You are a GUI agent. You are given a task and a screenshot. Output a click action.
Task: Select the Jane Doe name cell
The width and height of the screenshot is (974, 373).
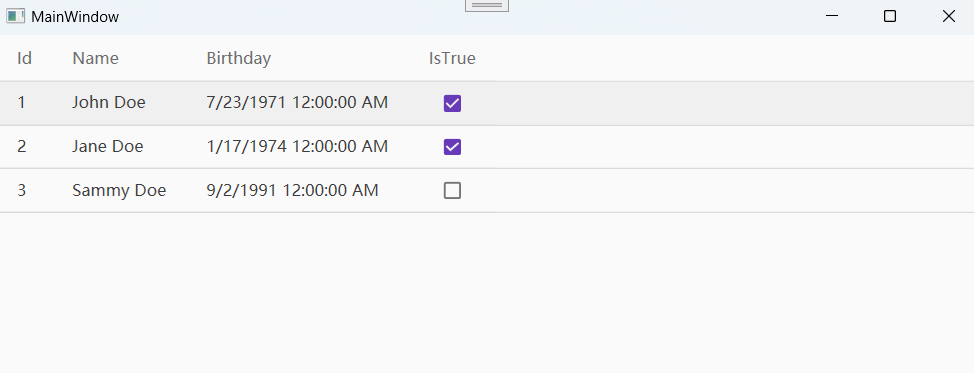pos(107,146)
